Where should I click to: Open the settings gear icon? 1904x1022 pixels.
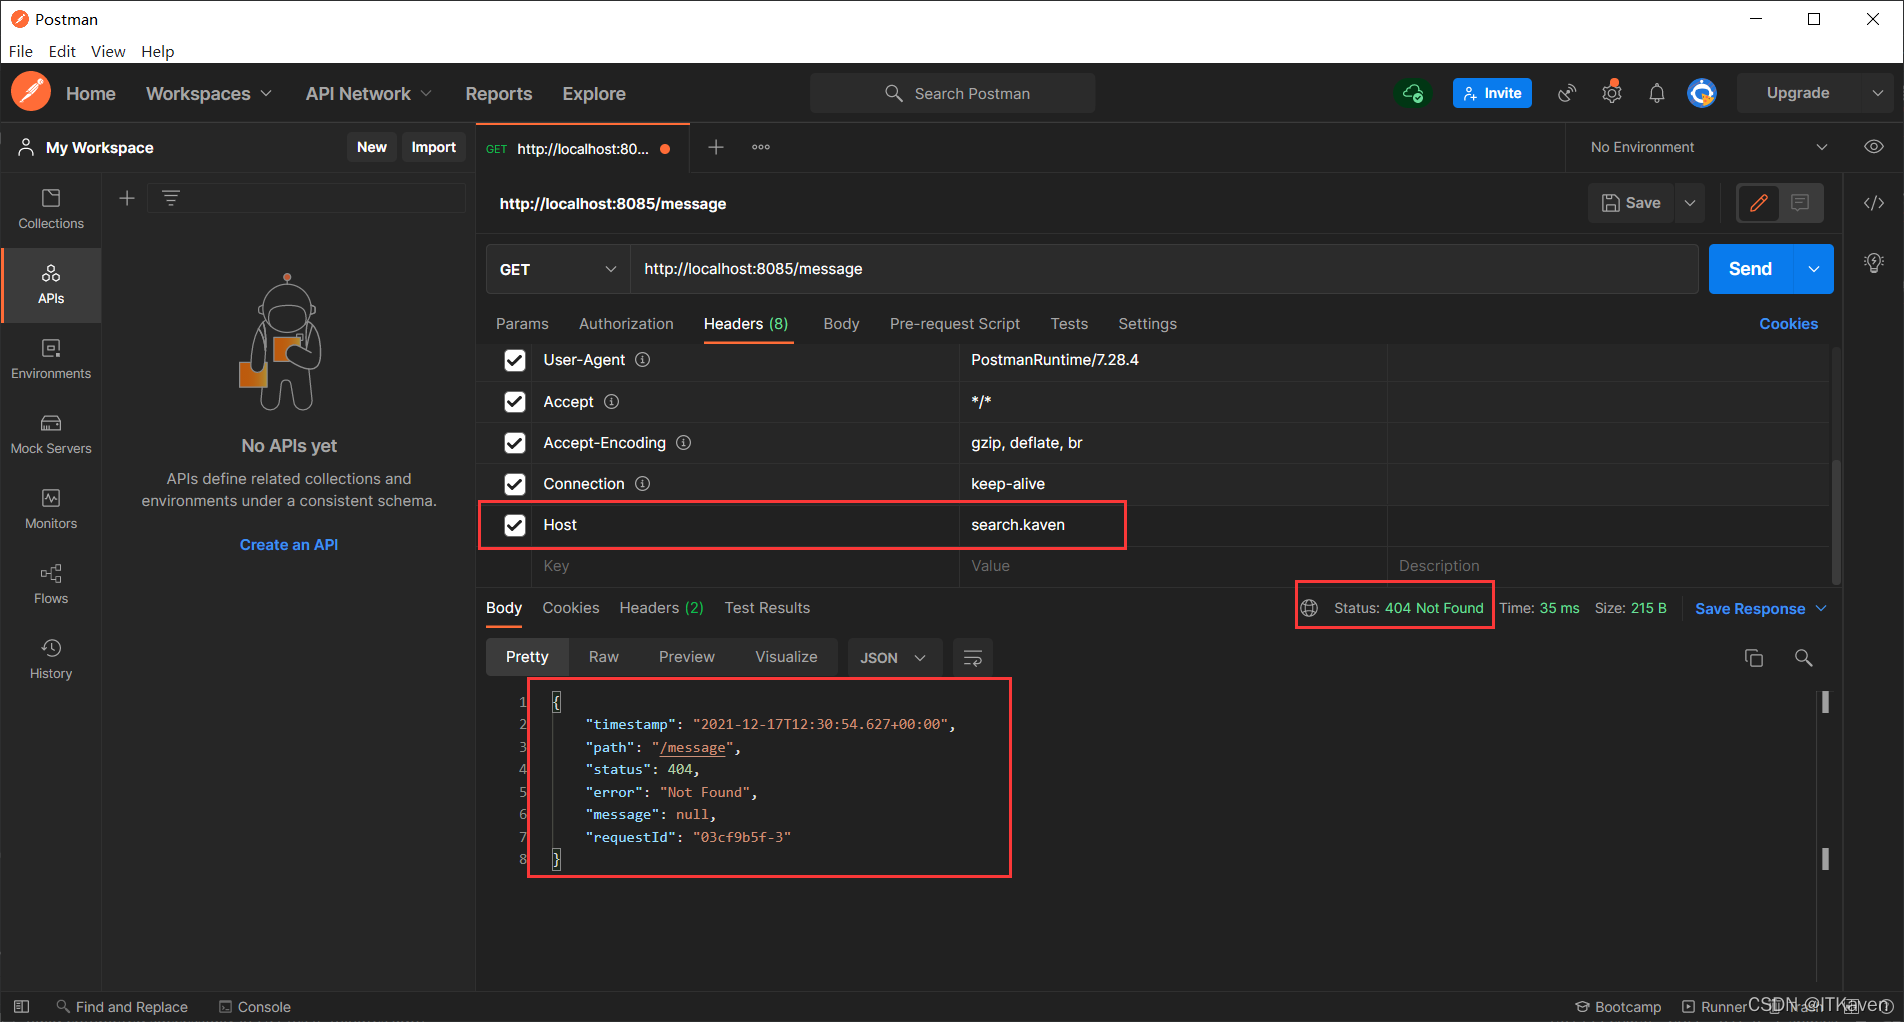[1612, 93]
